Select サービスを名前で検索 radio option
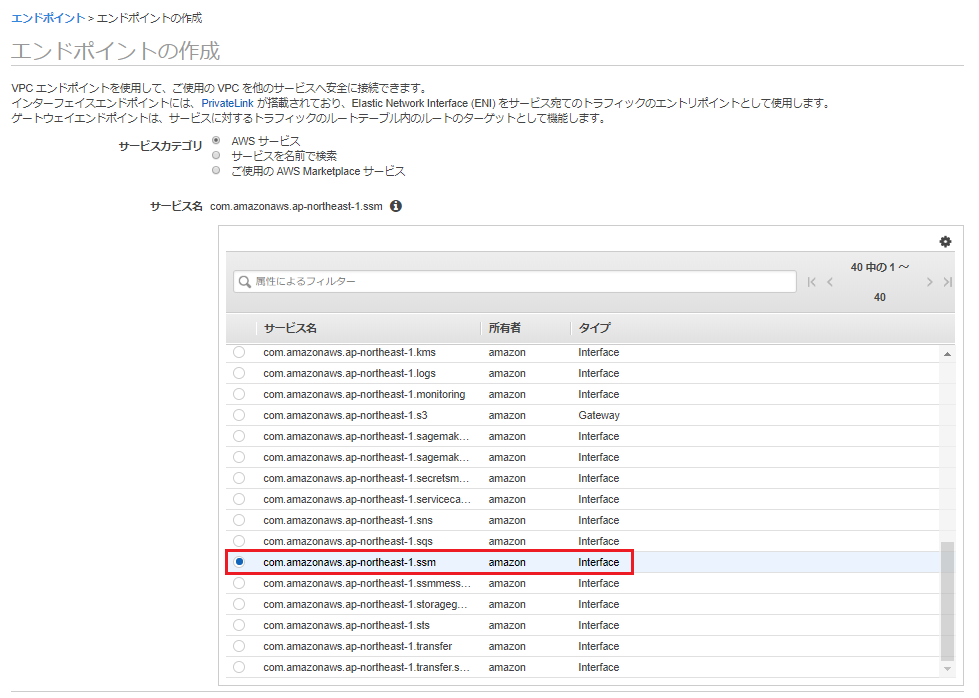This screenshot has height=698, width=979. tap(216, 155)
